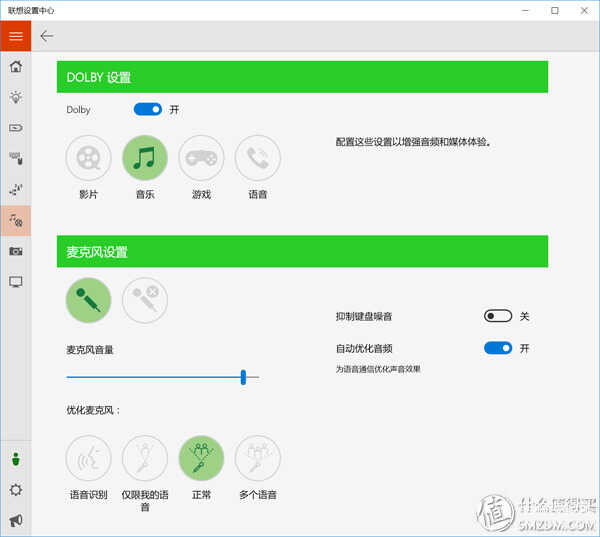Viewport: 600px width, 537px height.
Task: Open the display monitor sidebar section
Action: click(16, 282)
